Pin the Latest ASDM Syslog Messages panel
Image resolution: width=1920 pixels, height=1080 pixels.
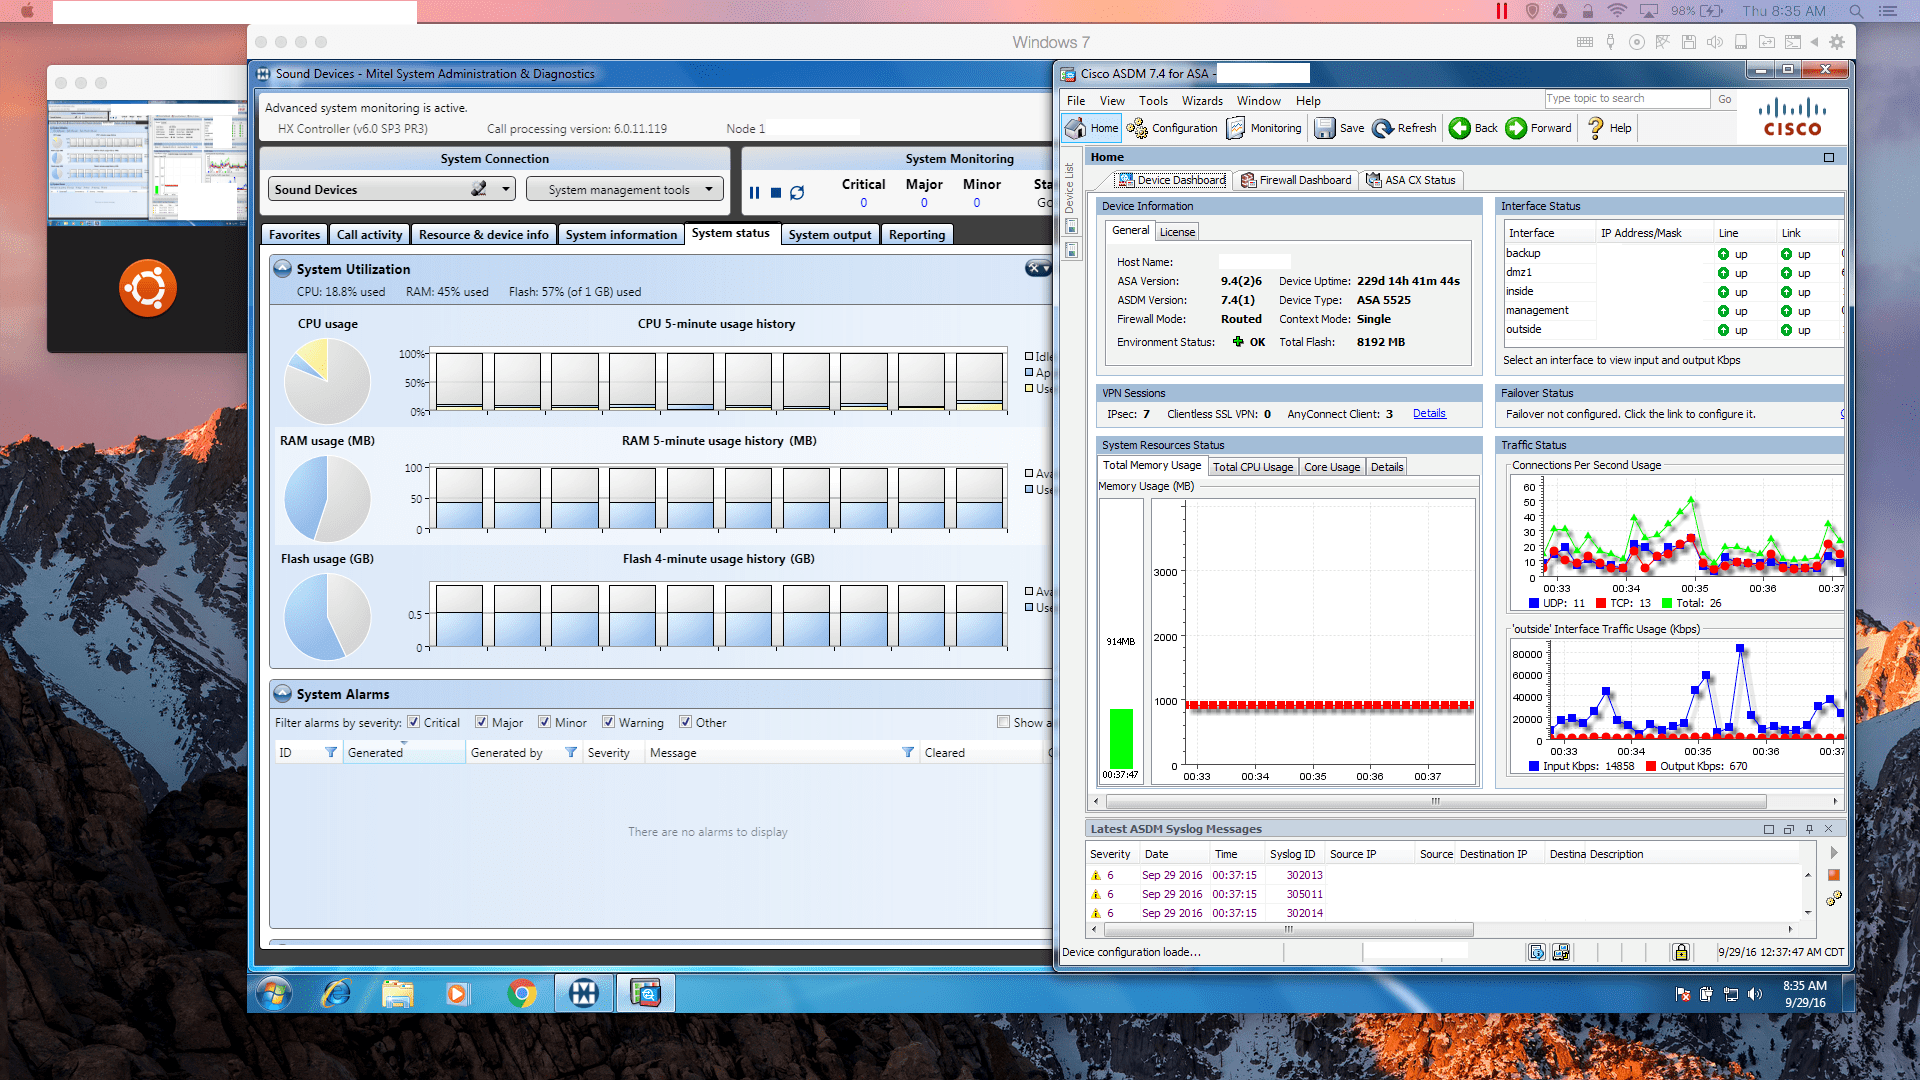click(1809, 829)
